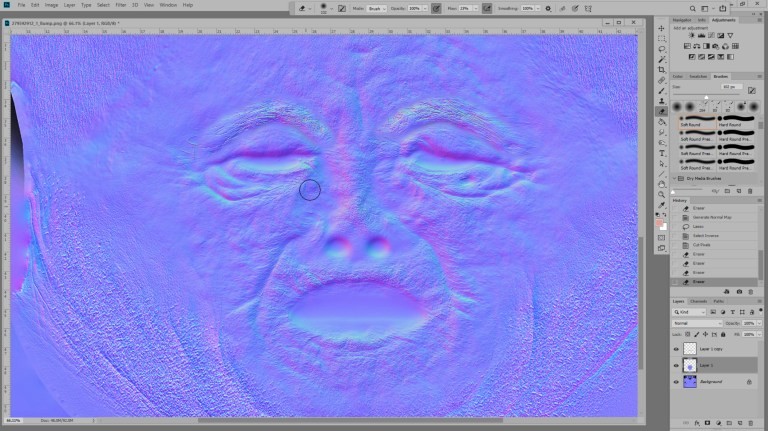Screen dimensions: 768x431
Task: Select the Hand tool
Action: [x=662, y=184]
